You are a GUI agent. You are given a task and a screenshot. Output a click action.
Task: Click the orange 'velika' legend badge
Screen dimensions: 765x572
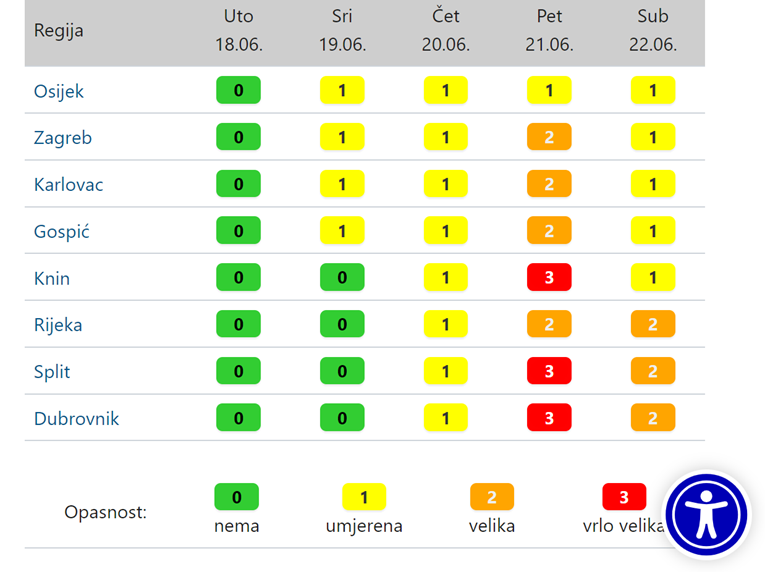click(x=492, y=497)
